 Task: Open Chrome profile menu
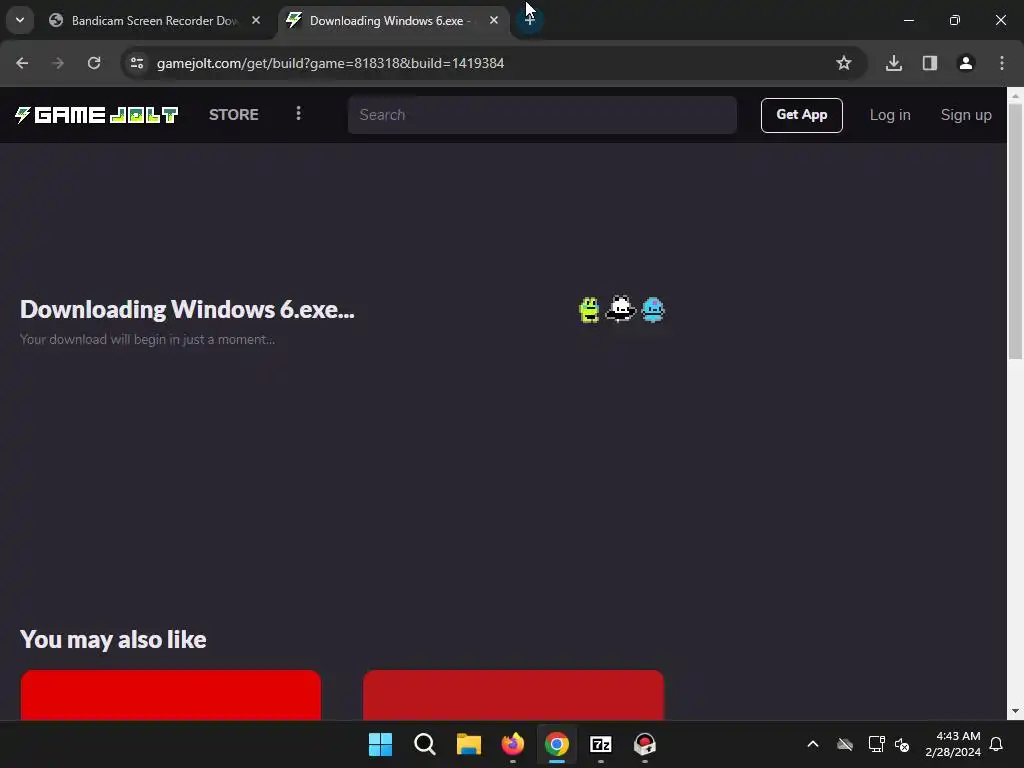(966, 63)
